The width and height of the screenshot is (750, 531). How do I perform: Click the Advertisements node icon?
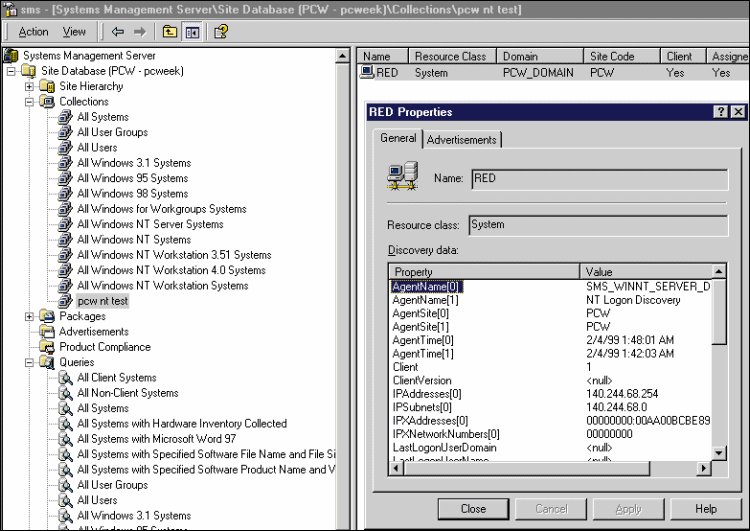(x=47, y=332)
